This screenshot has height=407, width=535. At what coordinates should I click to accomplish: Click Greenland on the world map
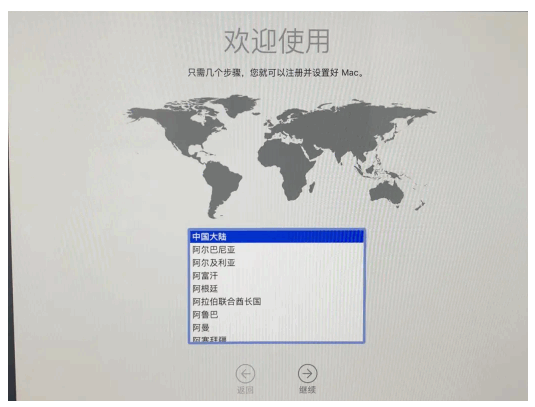[239, 104]
